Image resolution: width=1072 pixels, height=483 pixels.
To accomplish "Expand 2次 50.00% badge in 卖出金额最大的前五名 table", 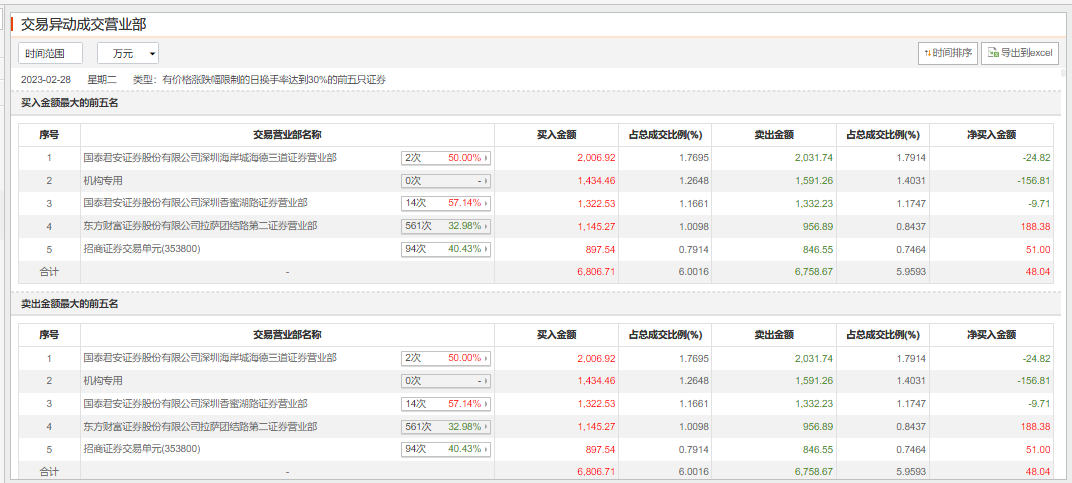I will [446, 358].
